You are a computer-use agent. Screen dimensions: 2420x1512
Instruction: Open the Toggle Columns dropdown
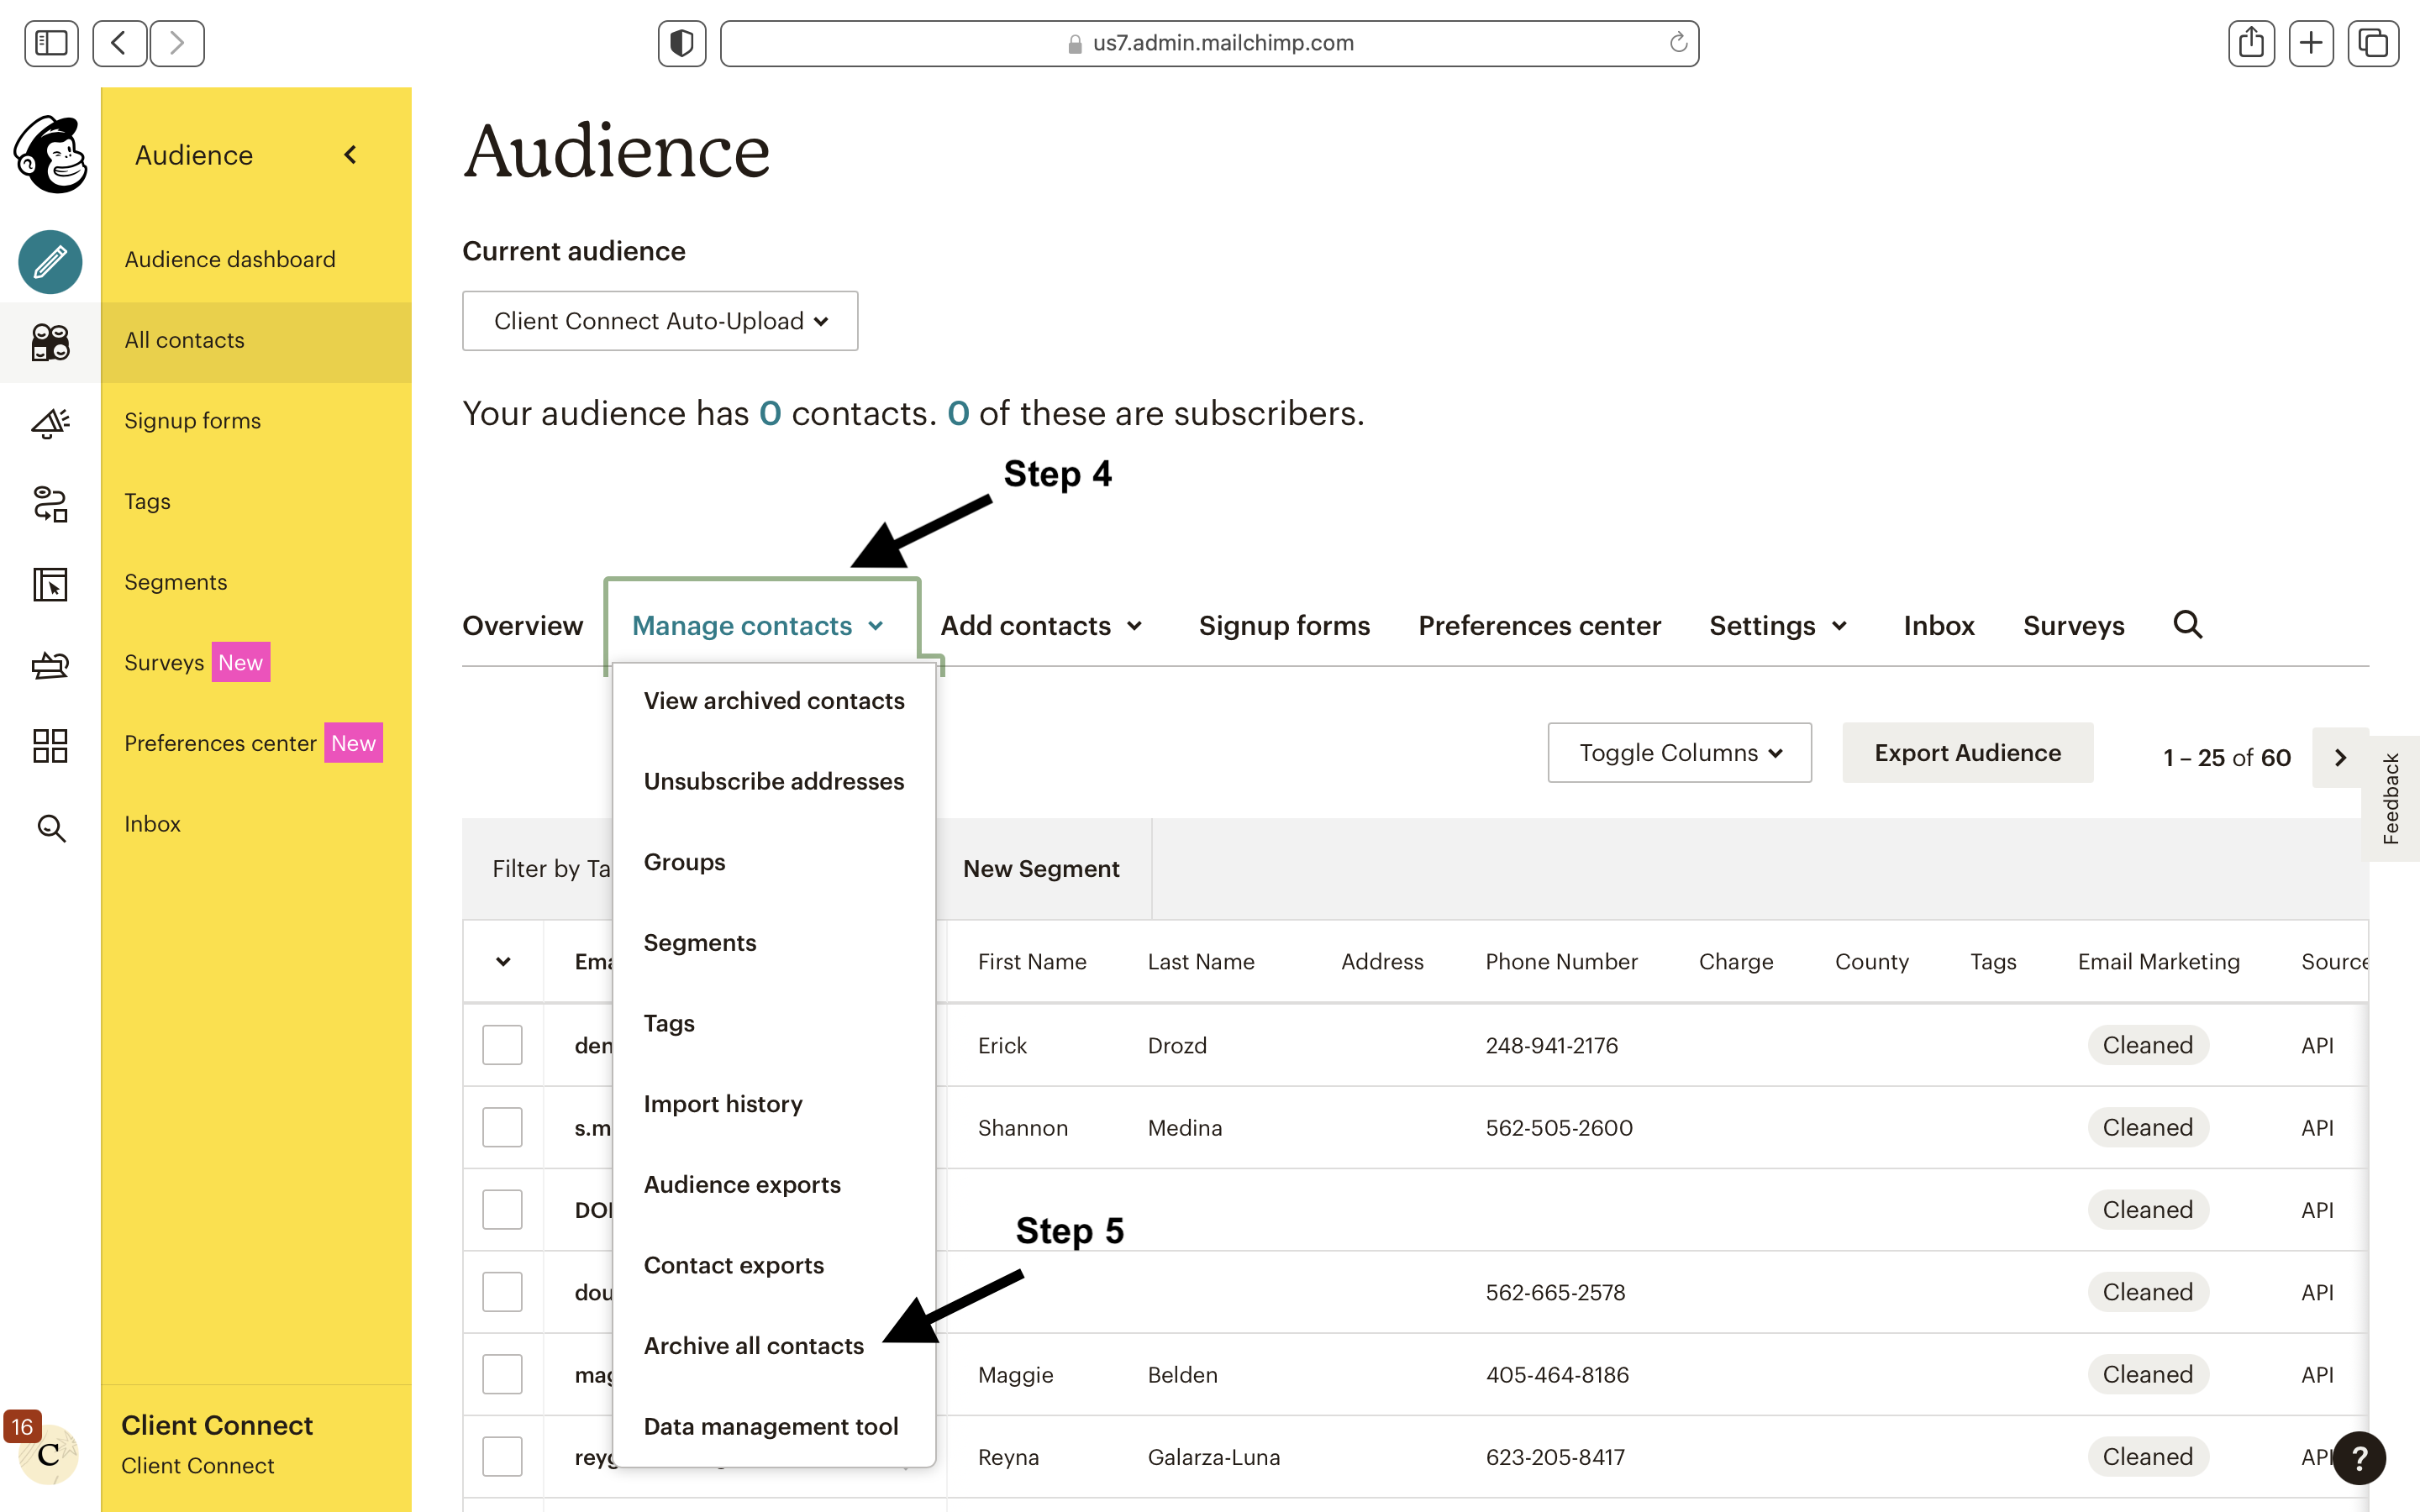(1679, 752)
